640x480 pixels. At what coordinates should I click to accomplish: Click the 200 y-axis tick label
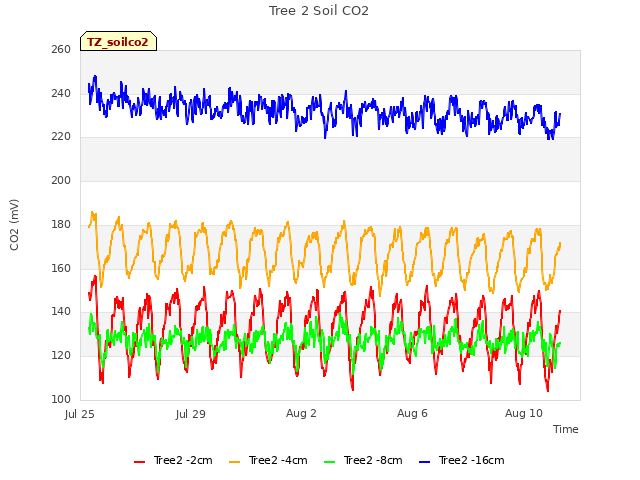(61, 180)
